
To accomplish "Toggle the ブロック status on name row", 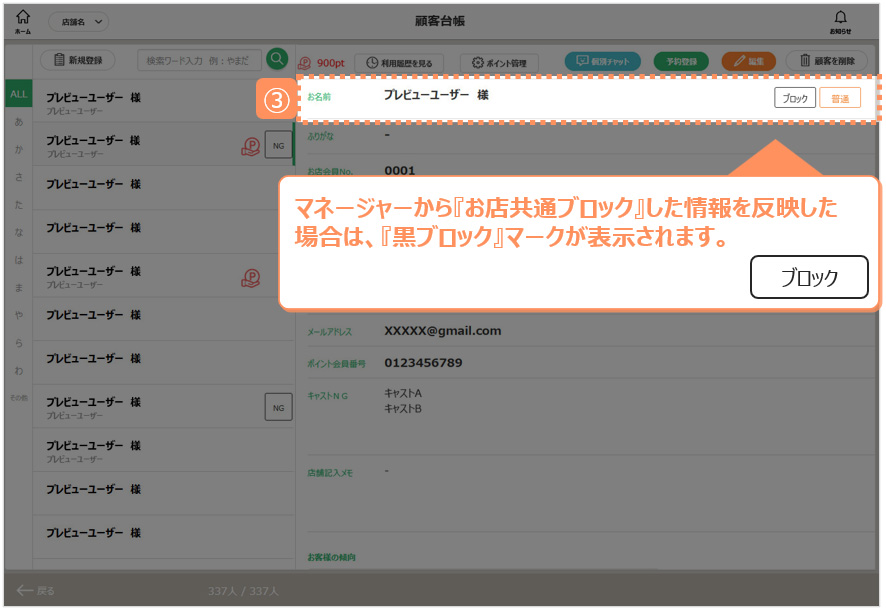I will tap(795, 98).
